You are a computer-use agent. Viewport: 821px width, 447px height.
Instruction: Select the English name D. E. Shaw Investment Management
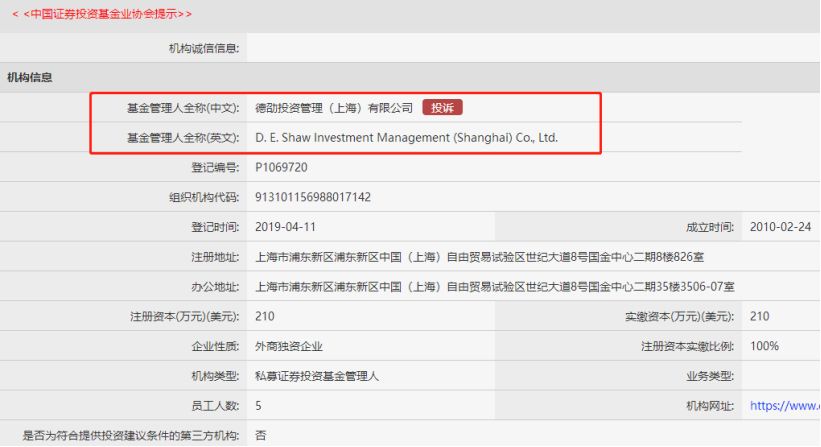pyautogui.click(x=406, y=138)
